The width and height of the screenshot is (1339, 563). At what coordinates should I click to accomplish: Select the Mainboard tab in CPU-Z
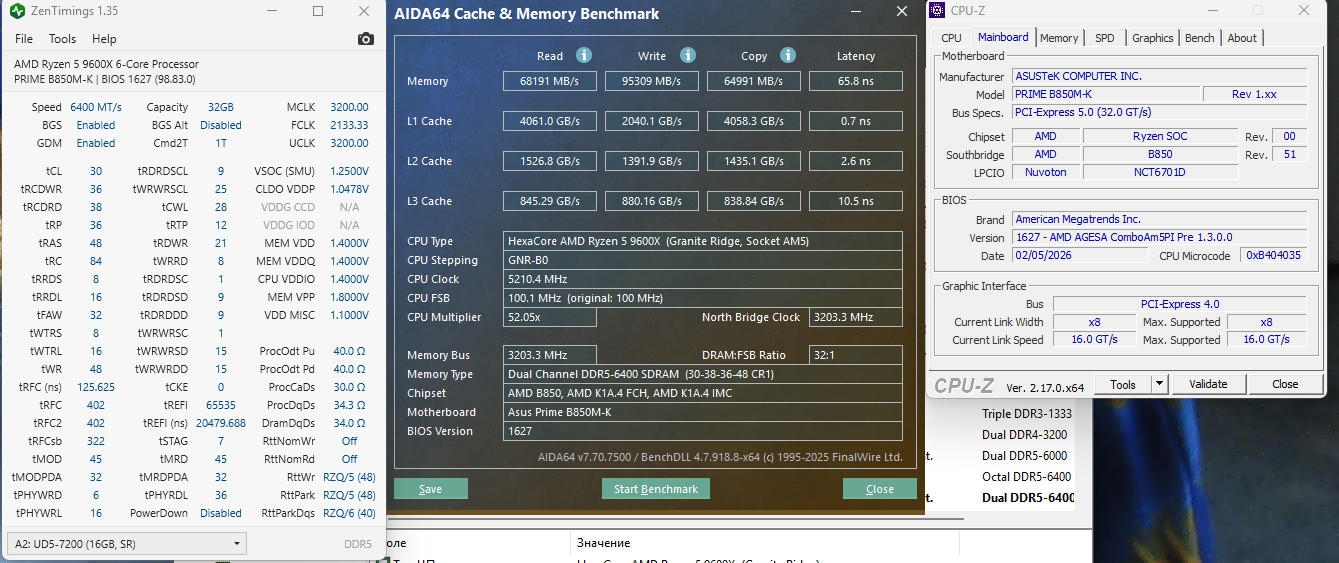(x=1003, y=37)
